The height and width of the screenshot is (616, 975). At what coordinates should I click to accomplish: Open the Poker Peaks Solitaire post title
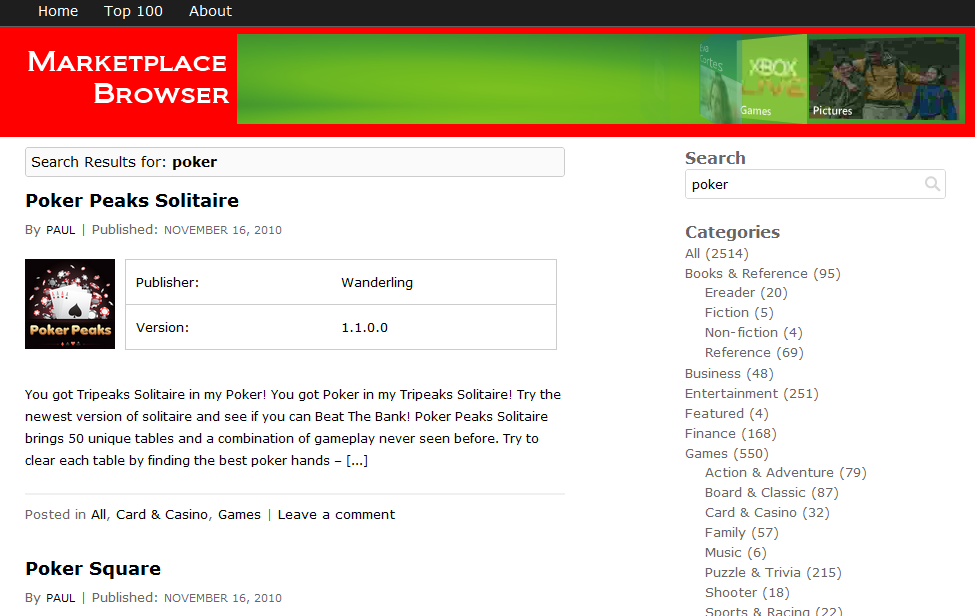(132, 201)
